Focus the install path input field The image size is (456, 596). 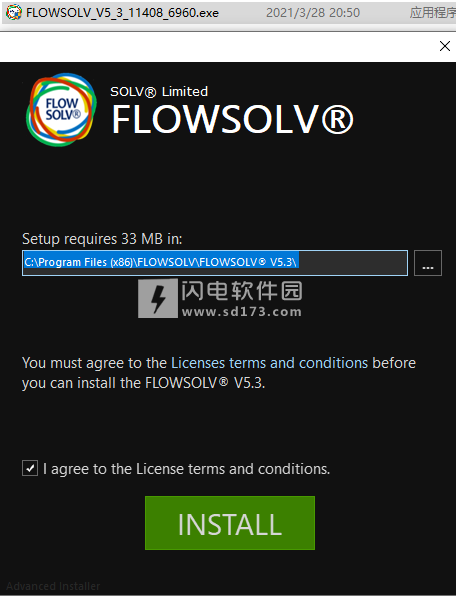215,263
